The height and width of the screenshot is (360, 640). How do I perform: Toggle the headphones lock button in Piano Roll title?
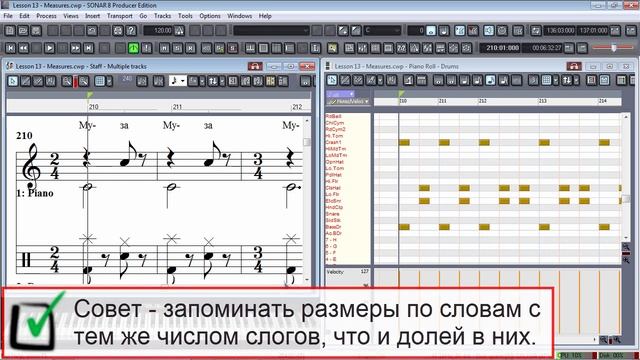pos(574,66)
